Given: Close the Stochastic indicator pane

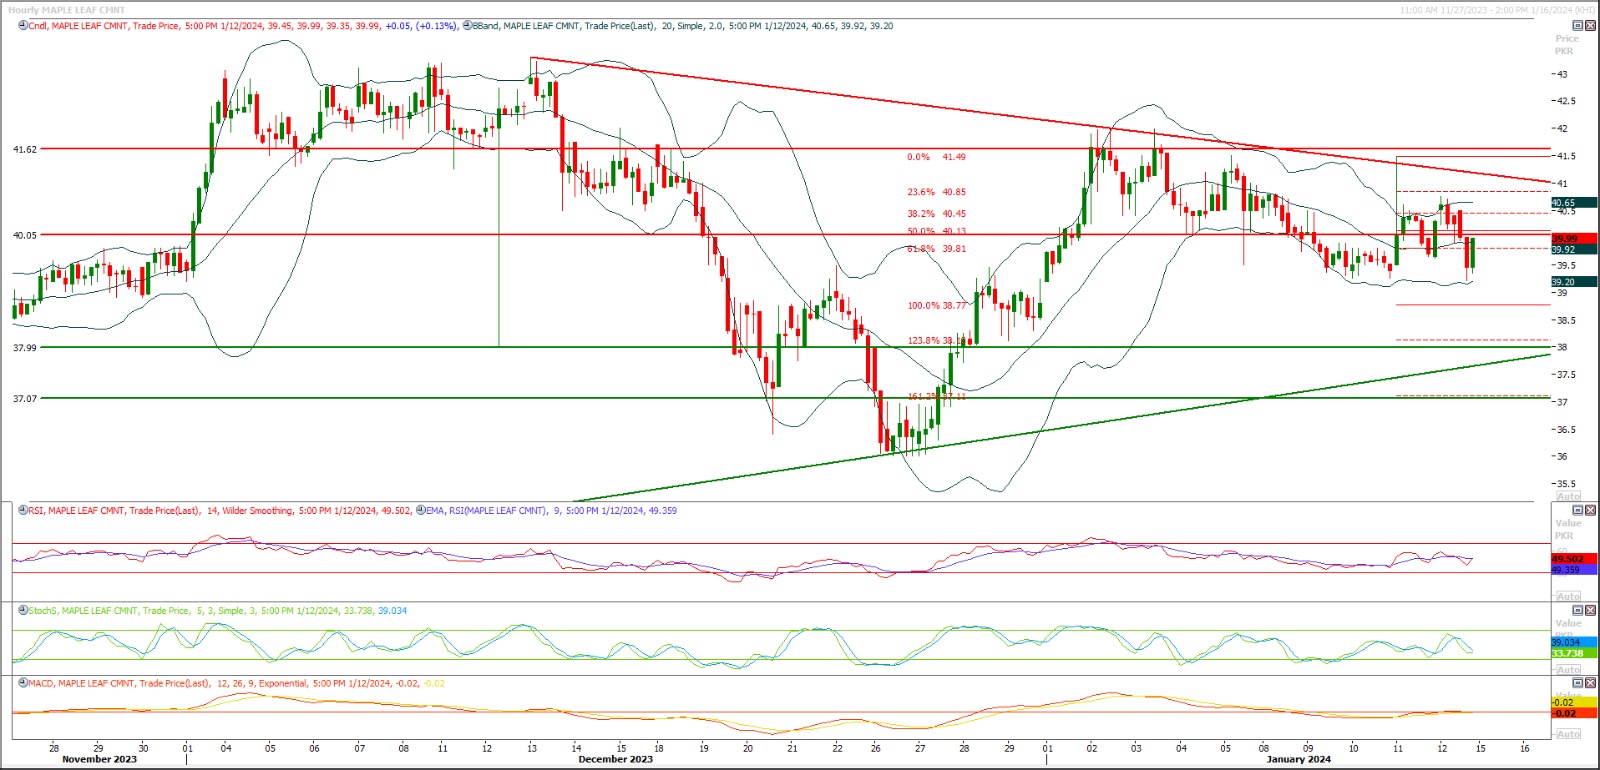Looking at the screenshot, I should pyautogui.click(x=1590, y=610).
